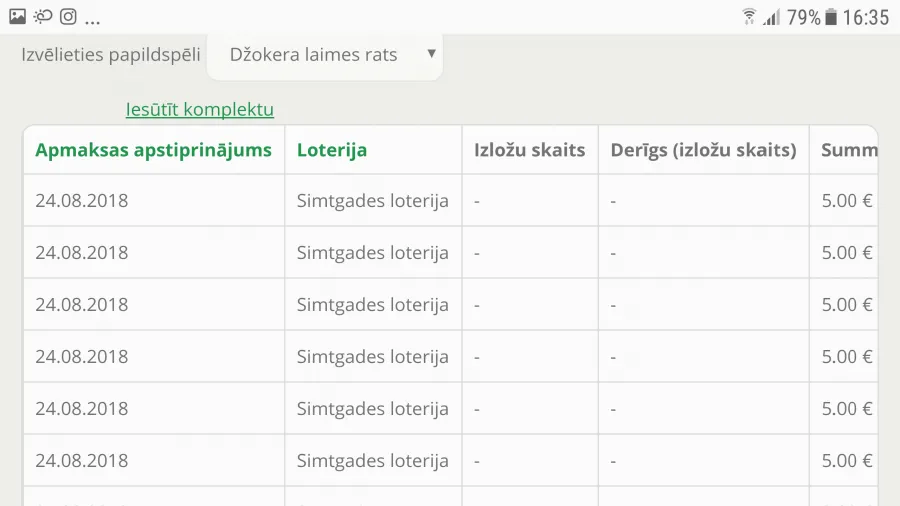This screenshot has height=506, width=900.
Task: Click the Izvēlieties papildspēli label
Action: tap(111, 55)
